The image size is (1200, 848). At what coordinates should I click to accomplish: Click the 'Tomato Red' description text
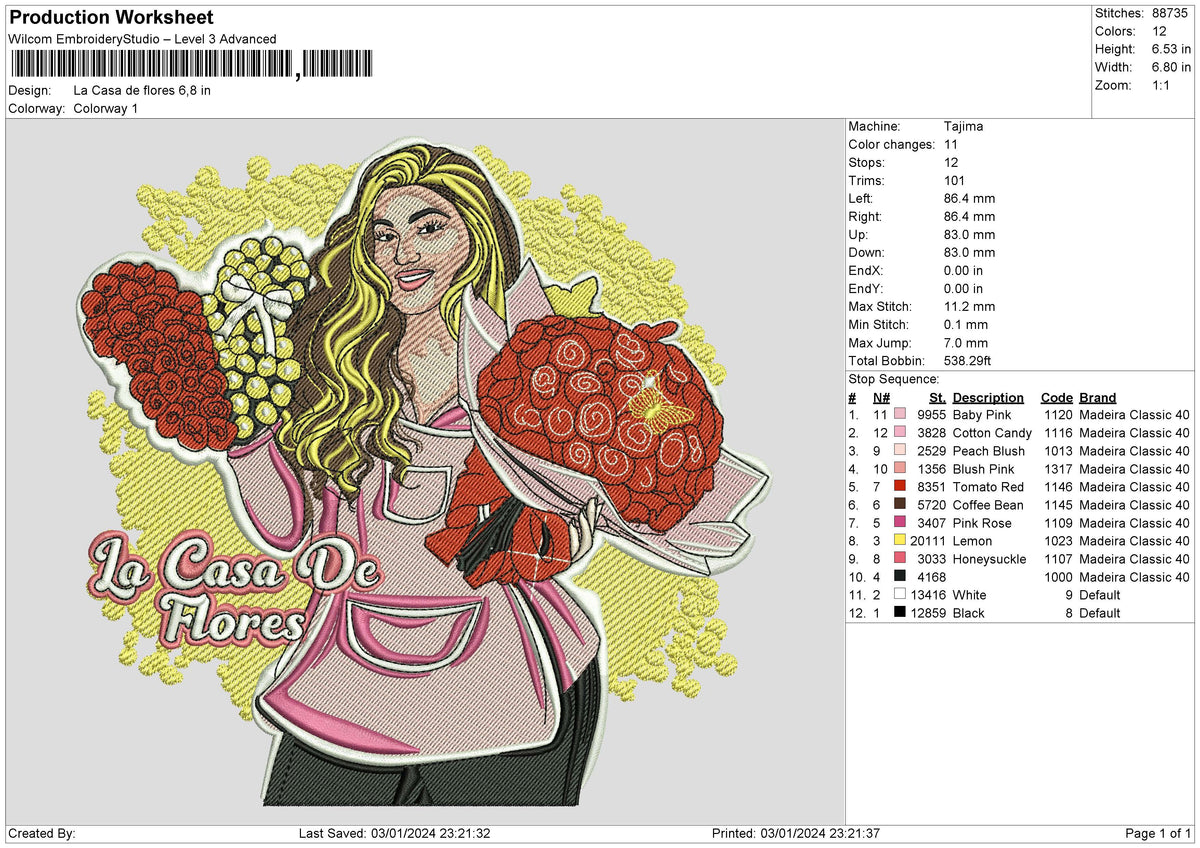[x=988, y=486]
